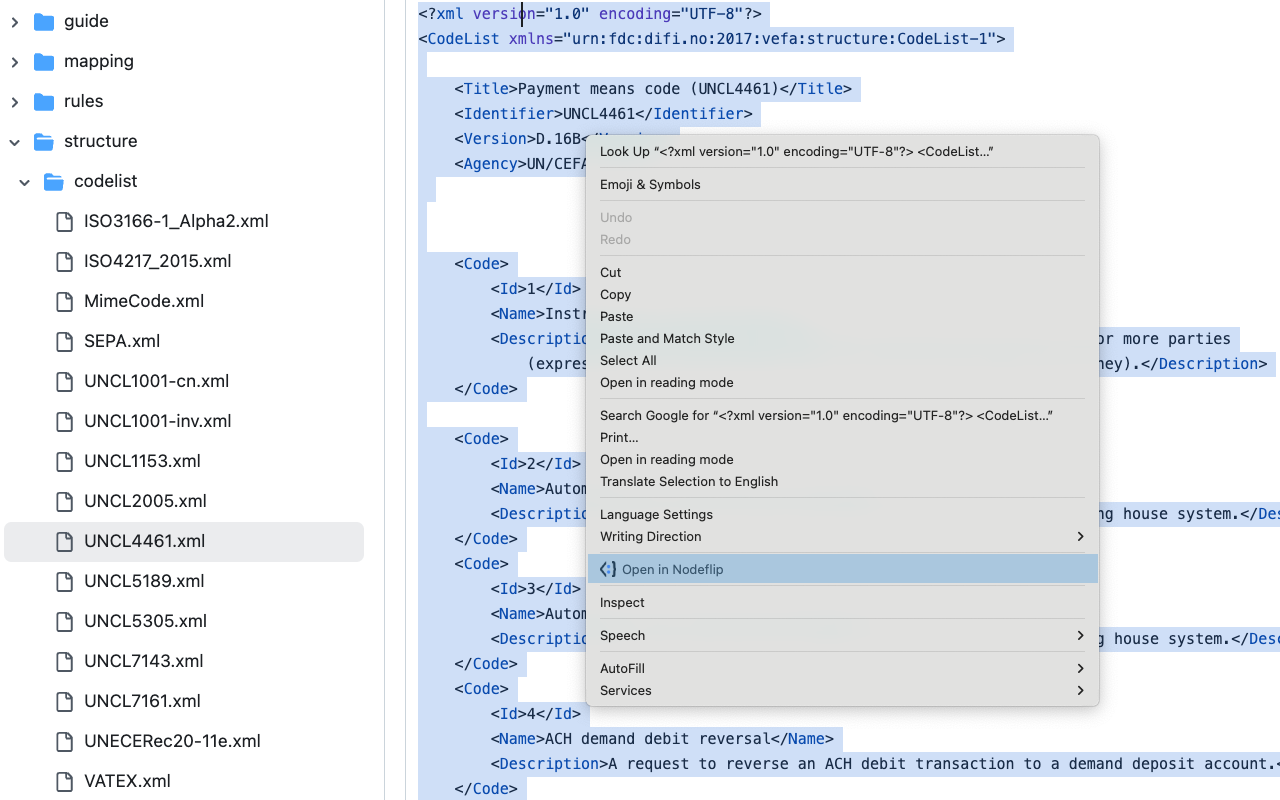Open the ISO3166-1_Alpha2.xml file name

pos(176,221)
